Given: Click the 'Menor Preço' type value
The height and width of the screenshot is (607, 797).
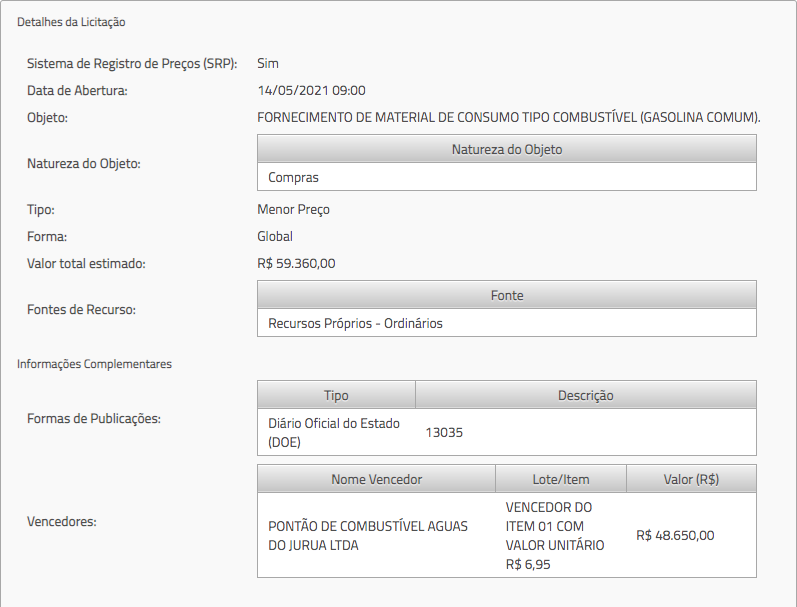Looking at the screenshot, I should tap(293, 209).
